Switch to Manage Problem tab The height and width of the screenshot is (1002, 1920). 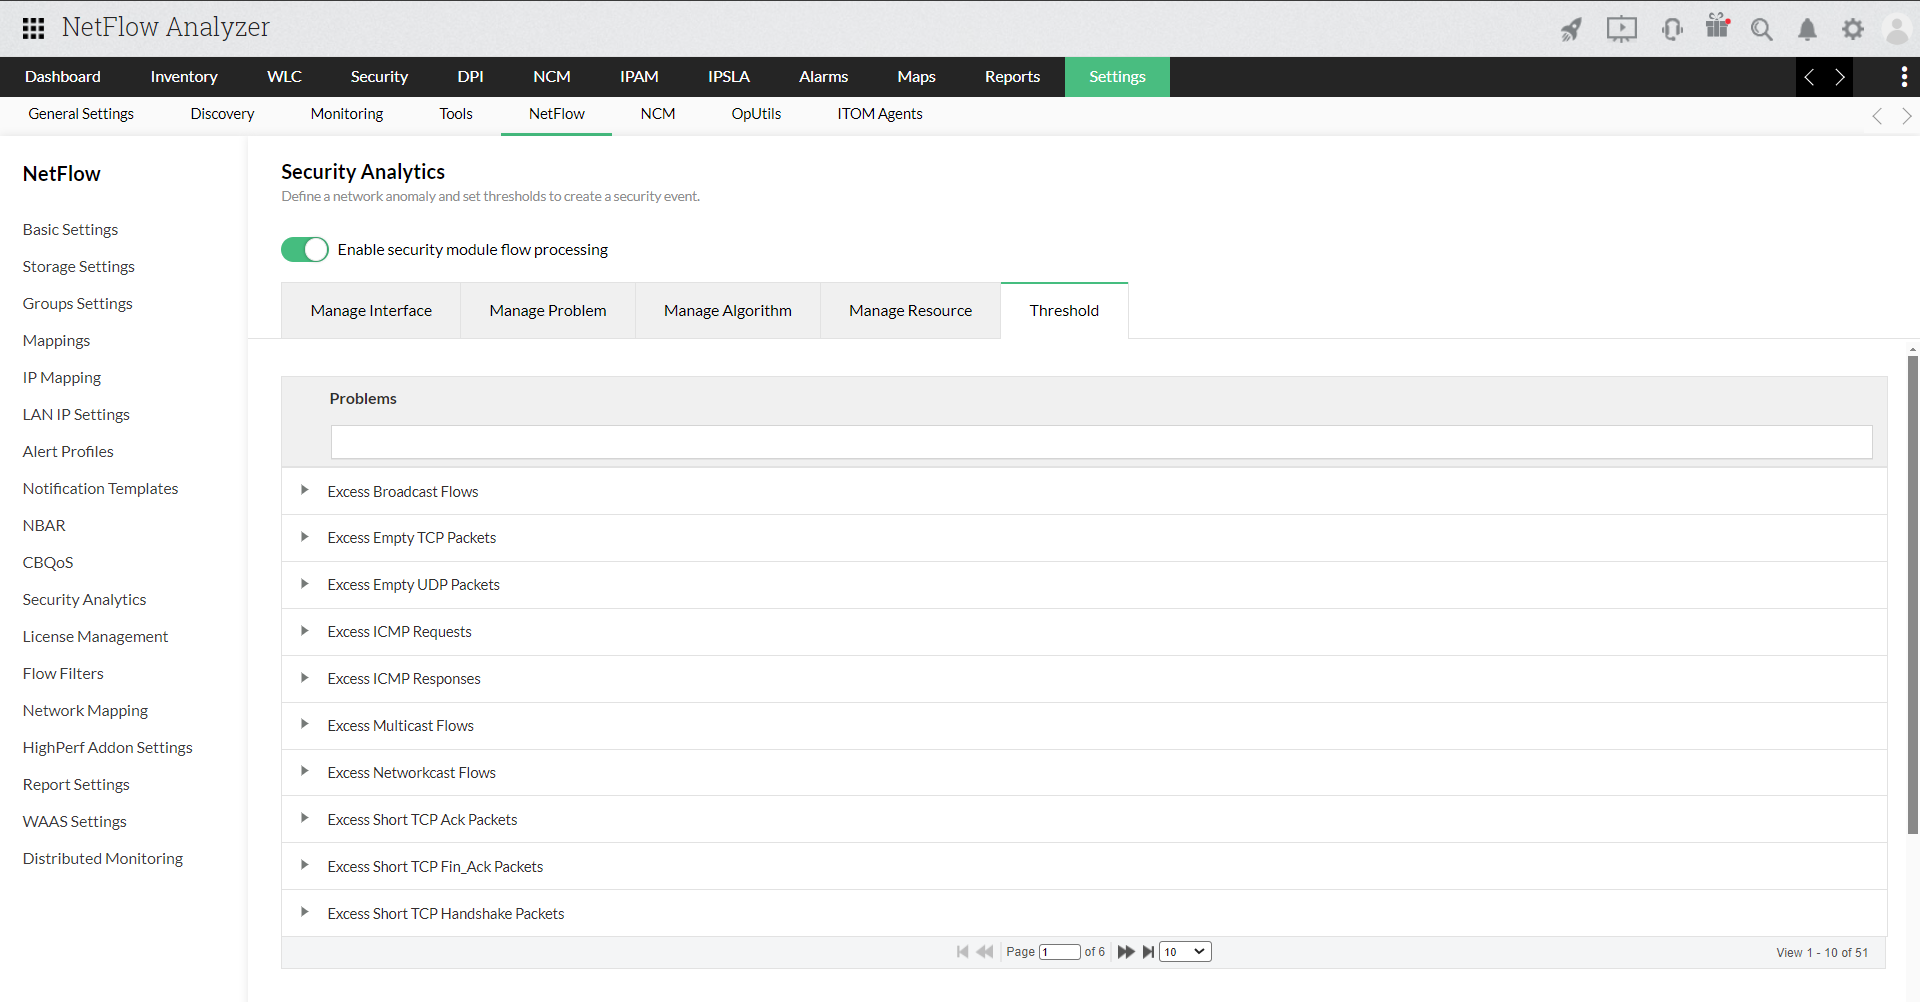(x=548, y=311)
